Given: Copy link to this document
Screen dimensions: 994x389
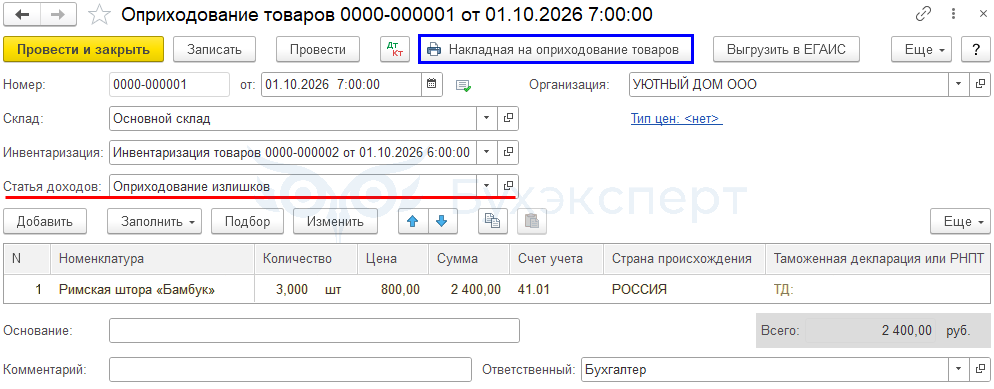Looking at the screenshot, I should pos(924,14).
